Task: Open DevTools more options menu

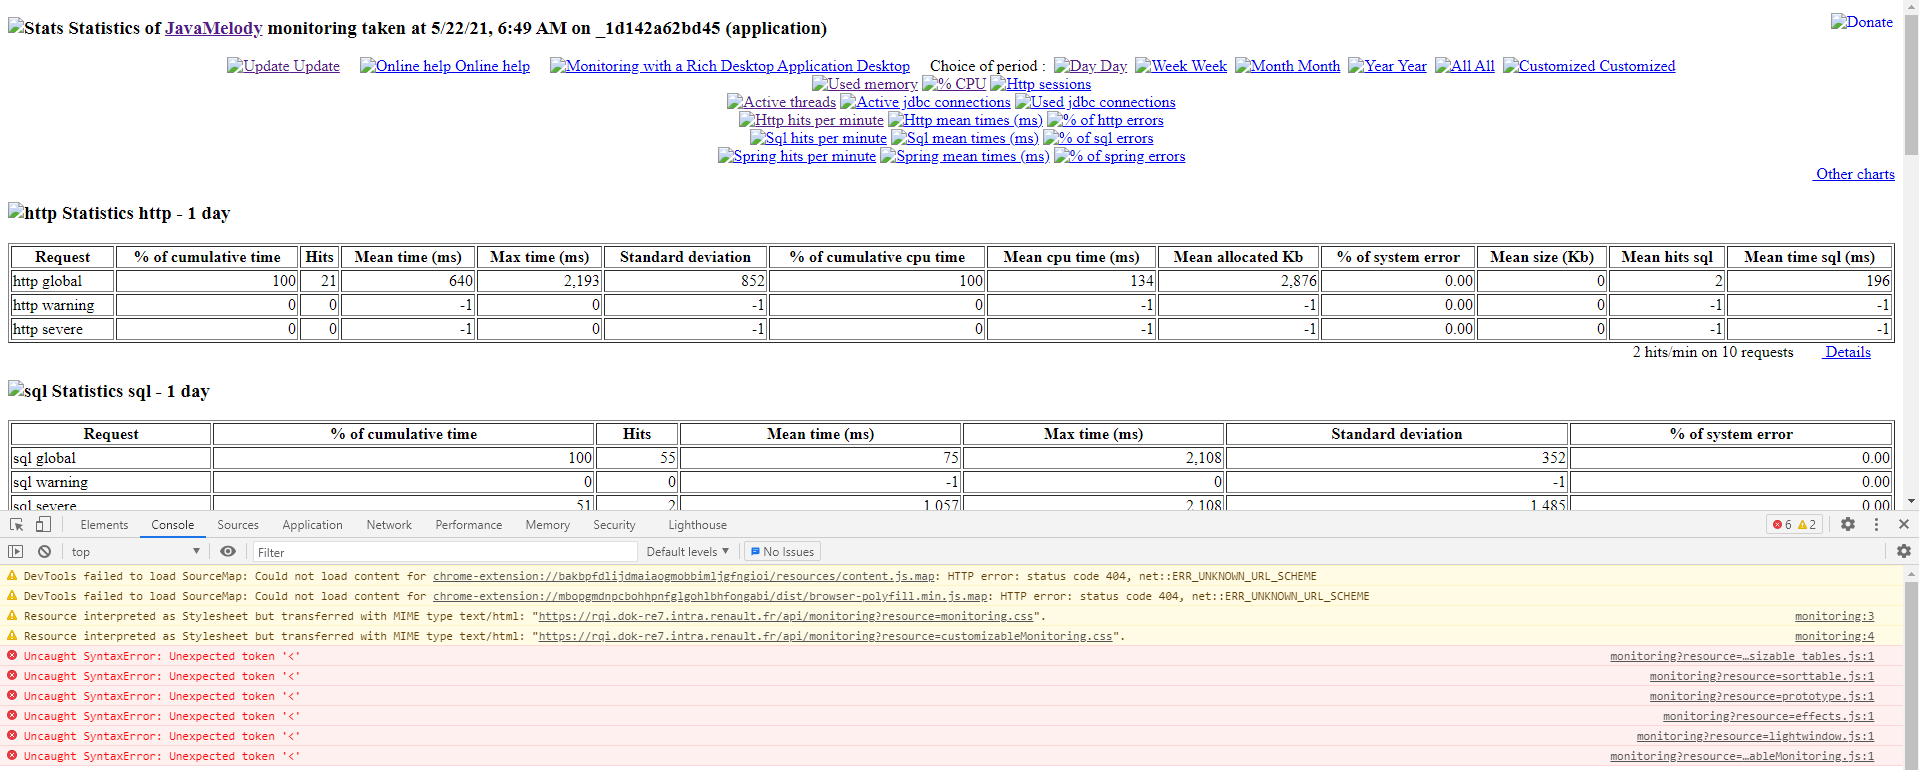Action: tap(1876, 524)
